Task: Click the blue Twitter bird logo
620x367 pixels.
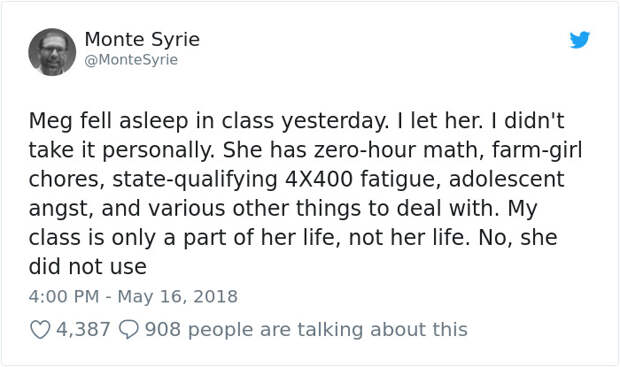Action: pos(580,40)
